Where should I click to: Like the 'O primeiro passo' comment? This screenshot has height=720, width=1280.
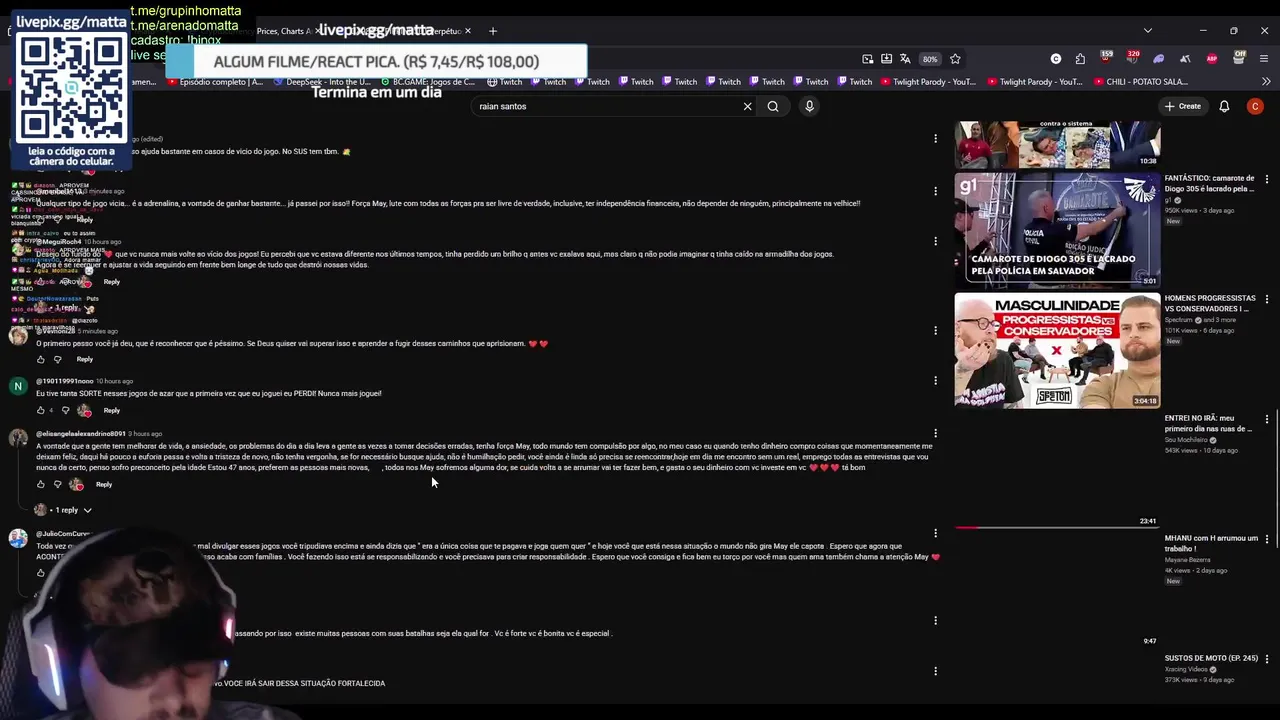pyautogui.click(x=41, y=359)
